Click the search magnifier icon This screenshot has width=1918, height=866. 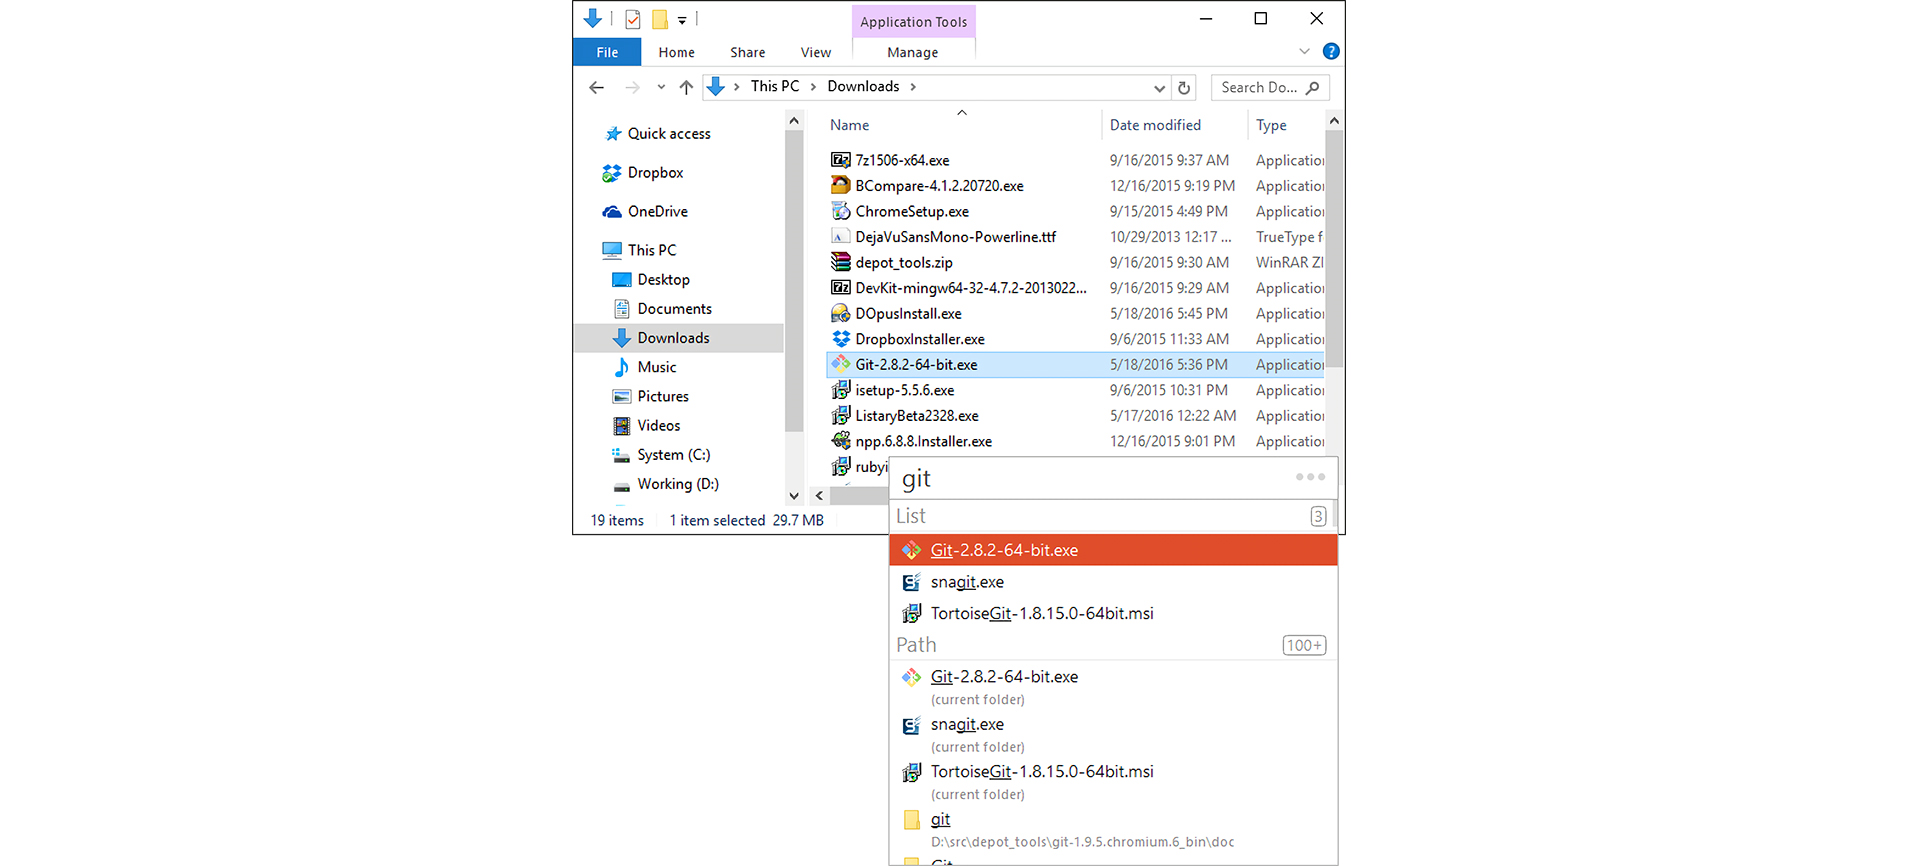[1313, 88]
